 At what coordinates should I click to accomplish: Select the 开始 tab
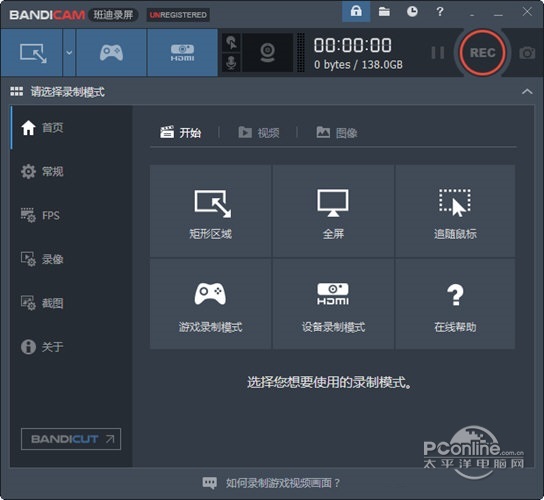(180, 133)
